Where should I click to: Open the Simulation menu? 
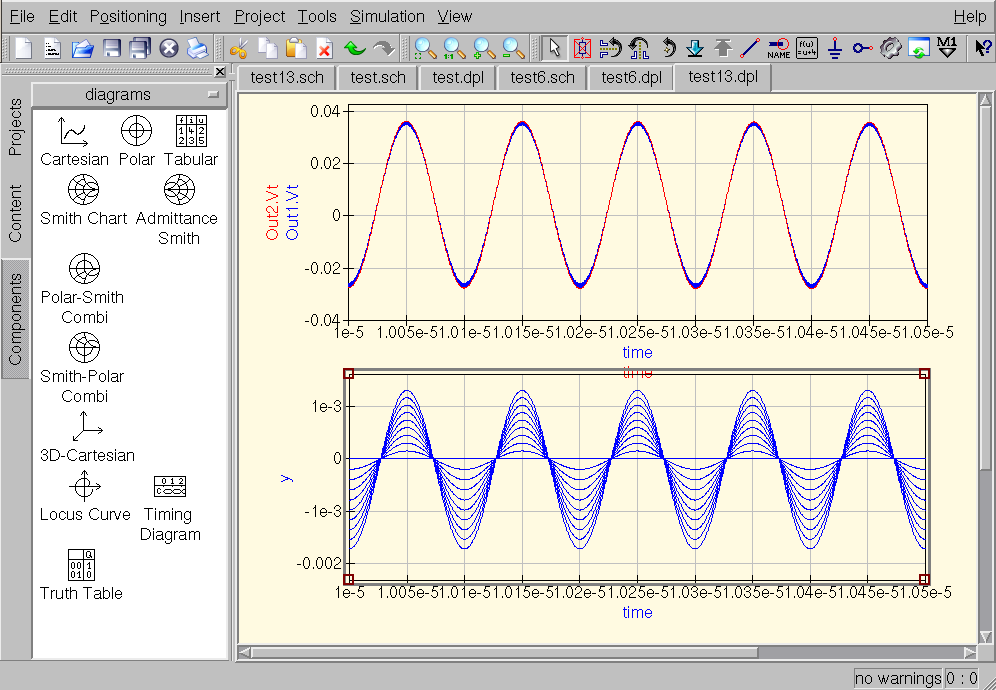[387, 16]
